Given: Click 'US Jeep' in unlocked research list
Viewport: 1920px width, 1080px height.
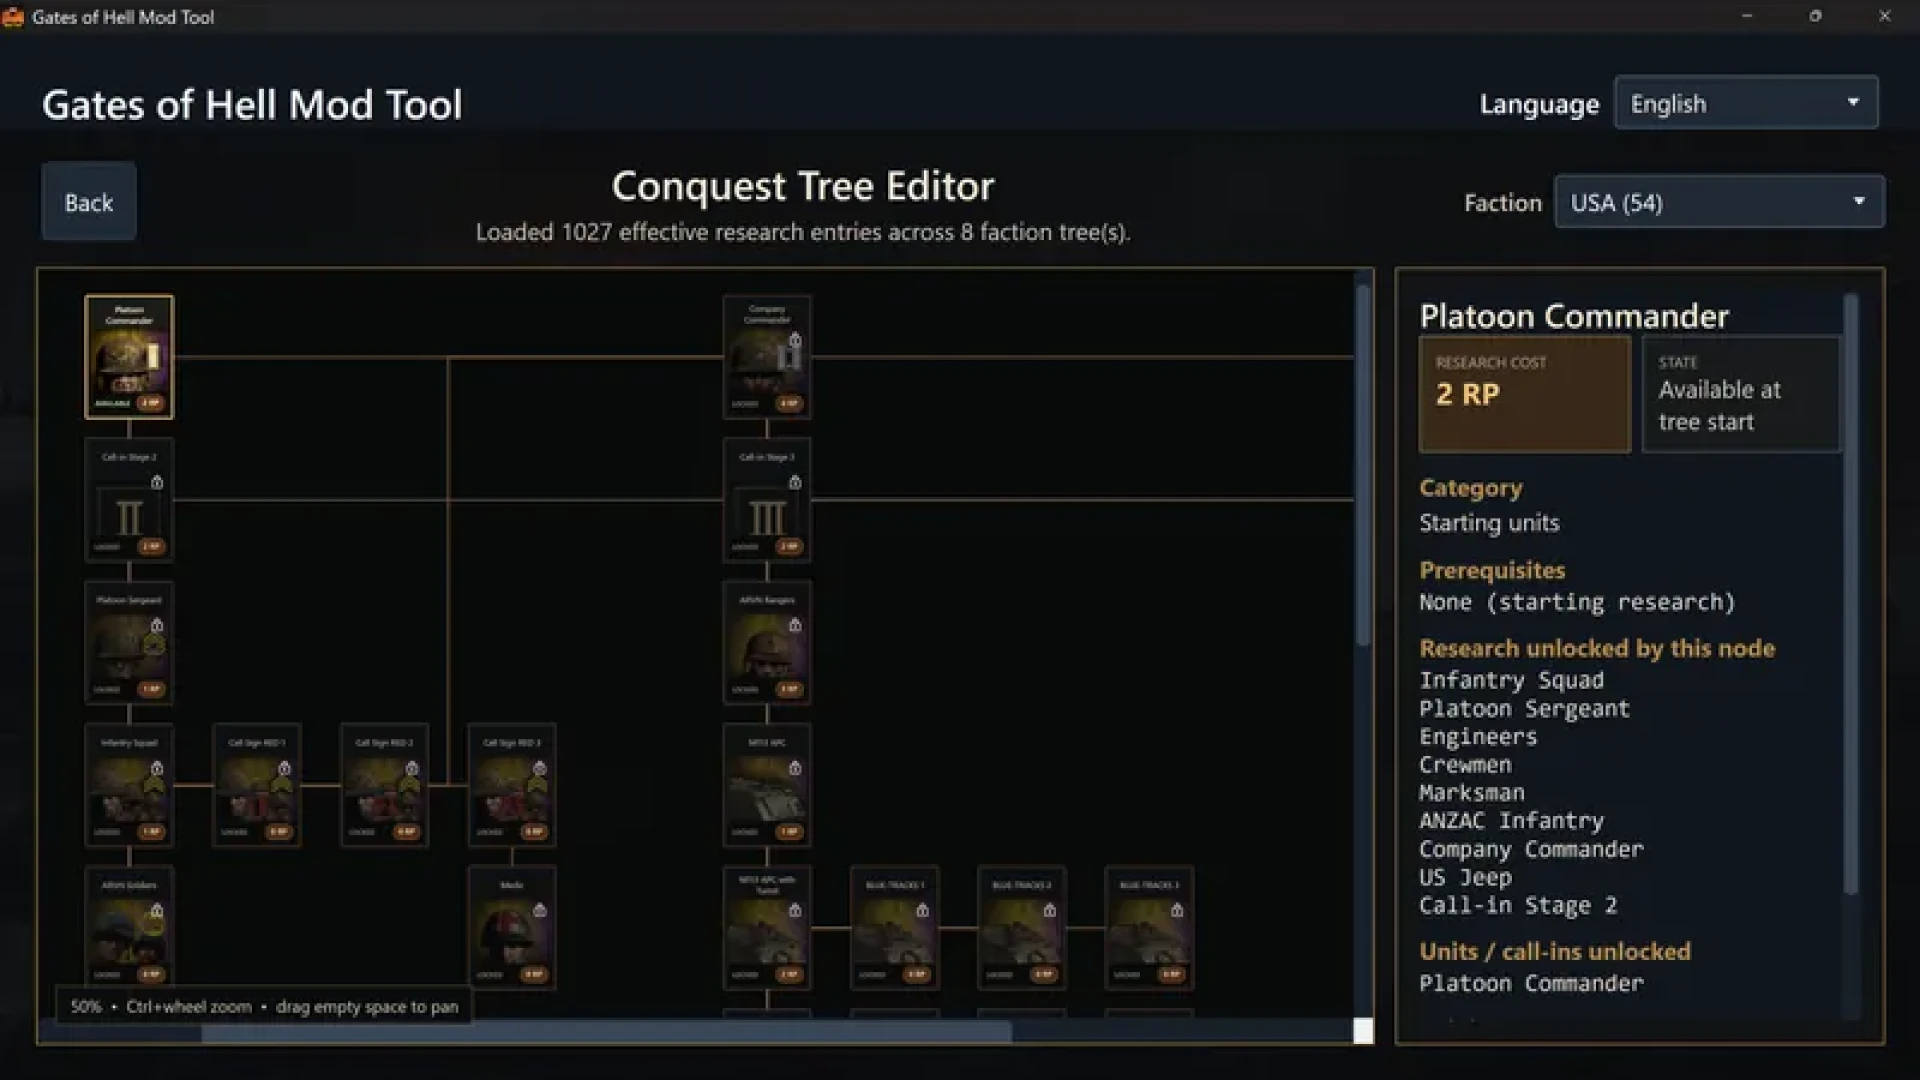Looking at the screenshot, I should [1465, 877].
